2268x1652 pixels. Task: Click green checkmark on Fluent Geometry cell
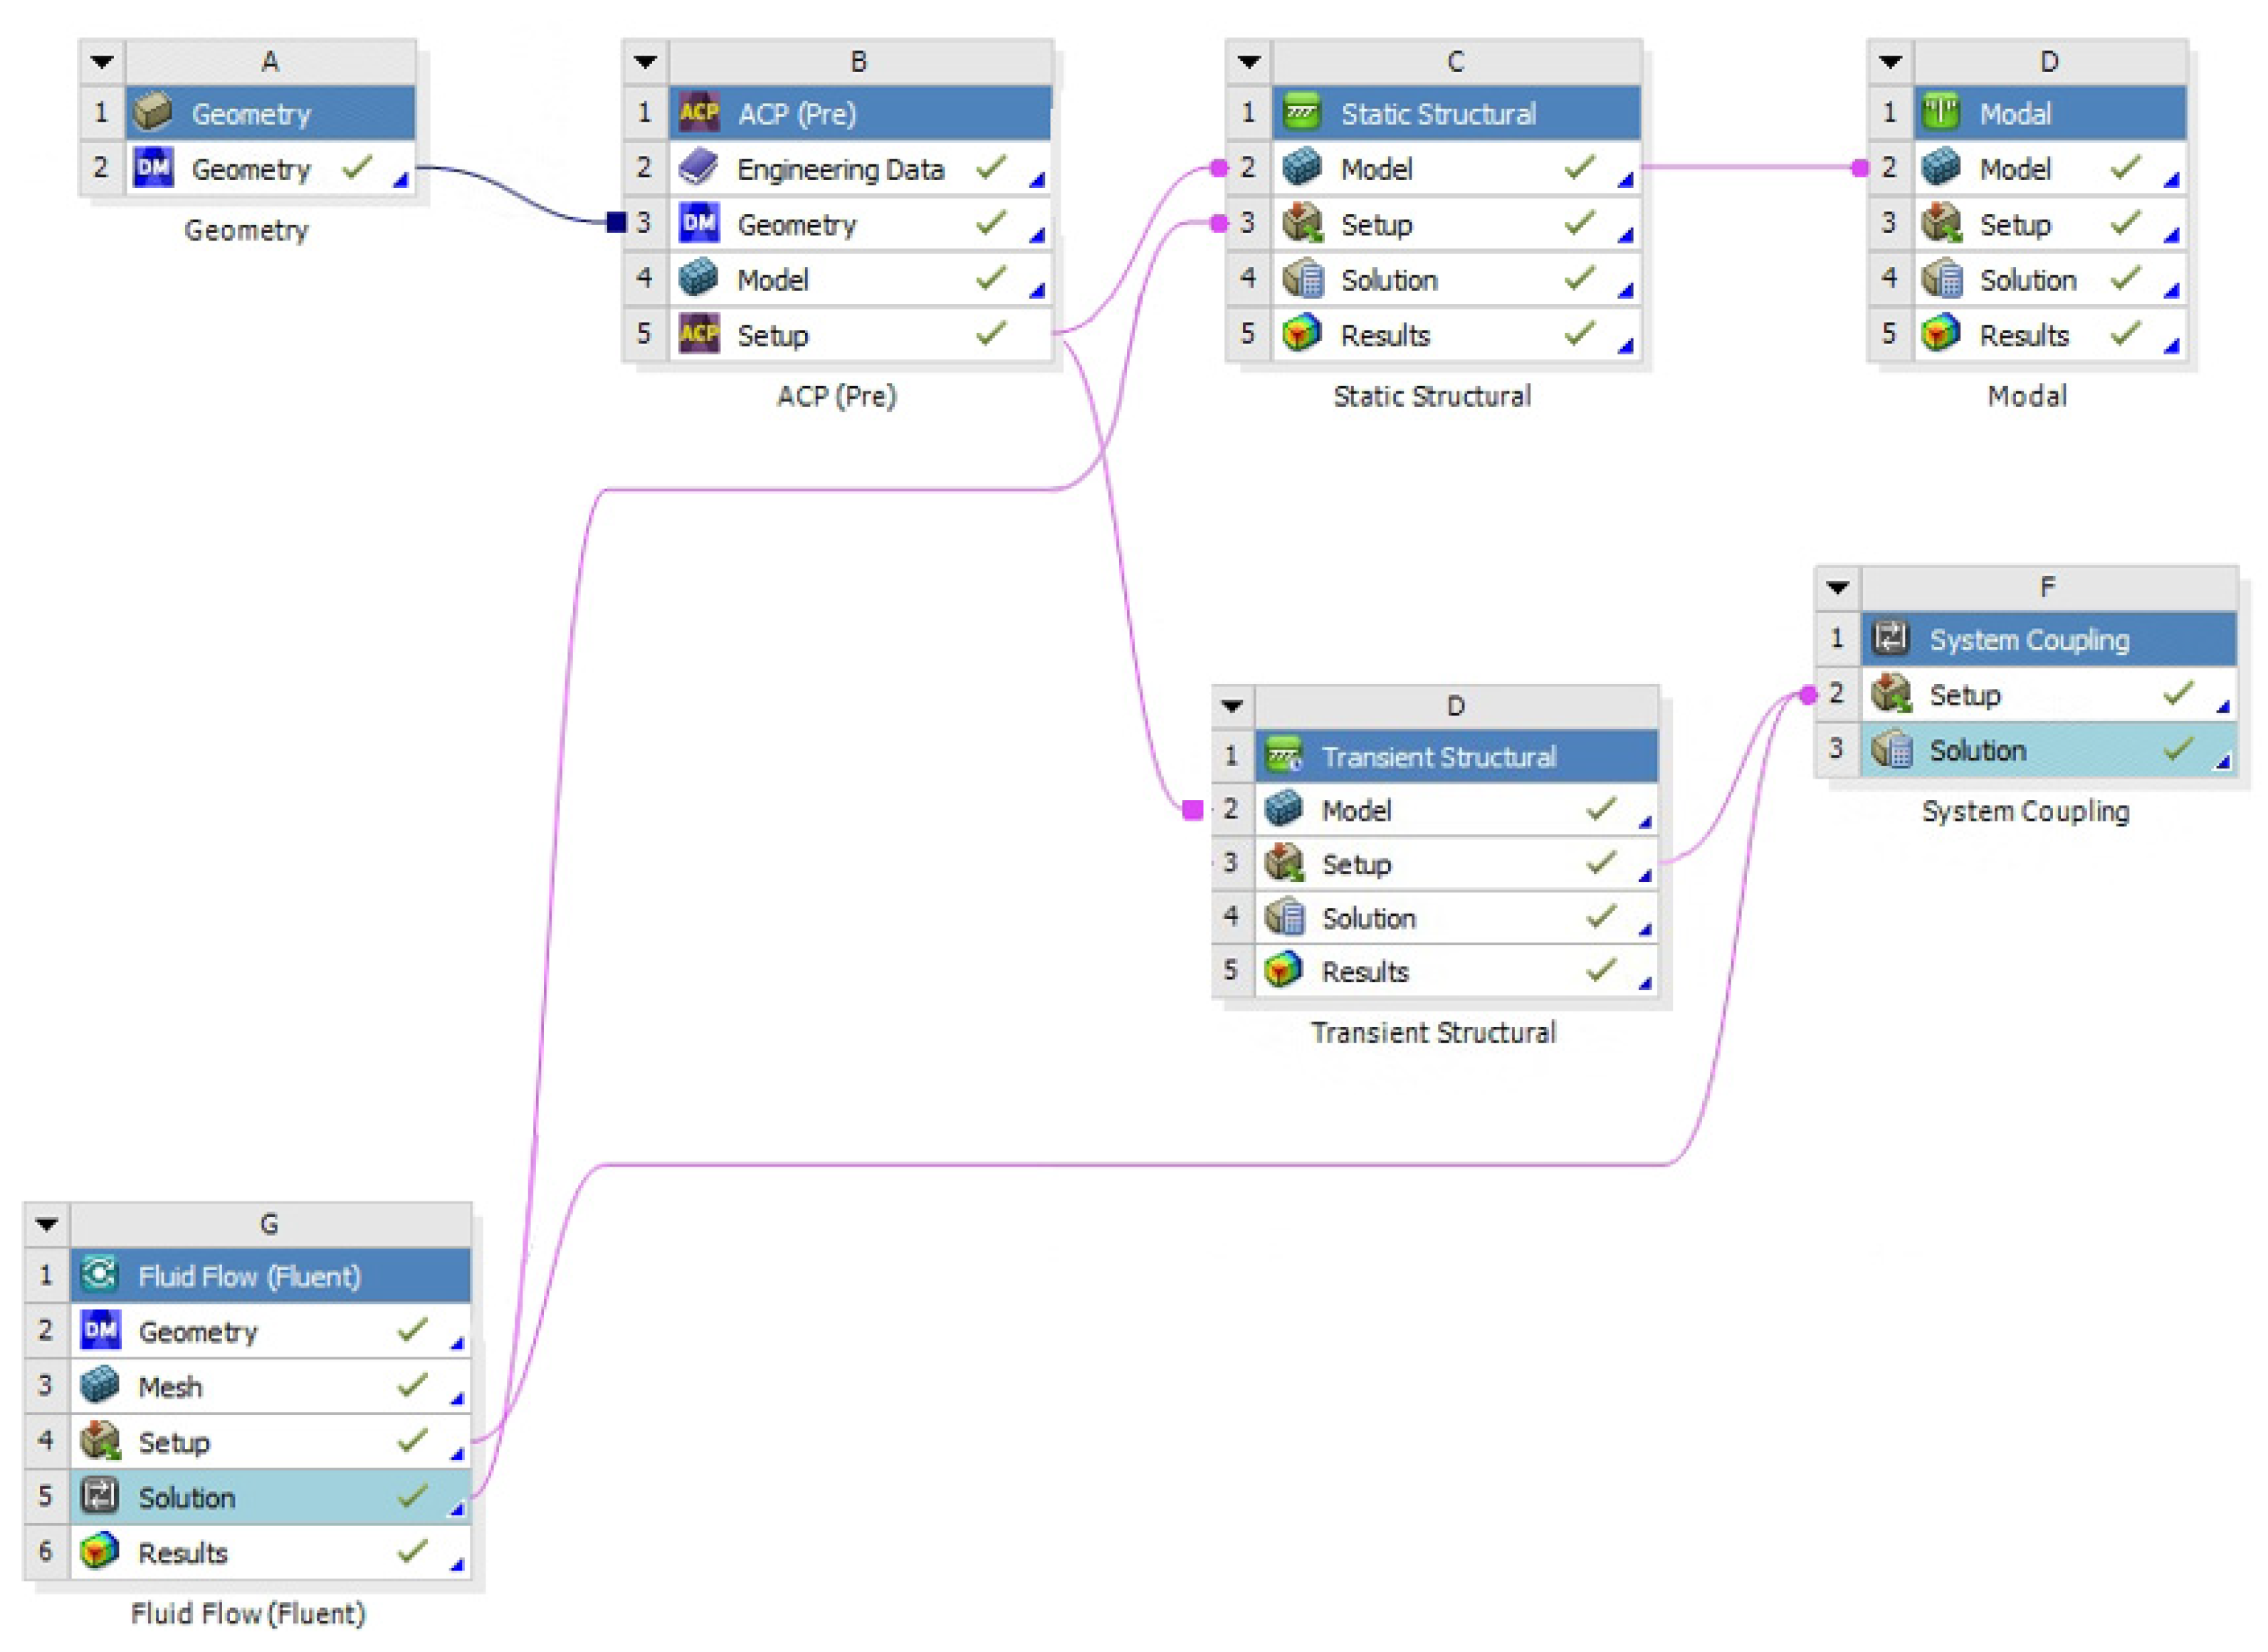coord(412,1330)
